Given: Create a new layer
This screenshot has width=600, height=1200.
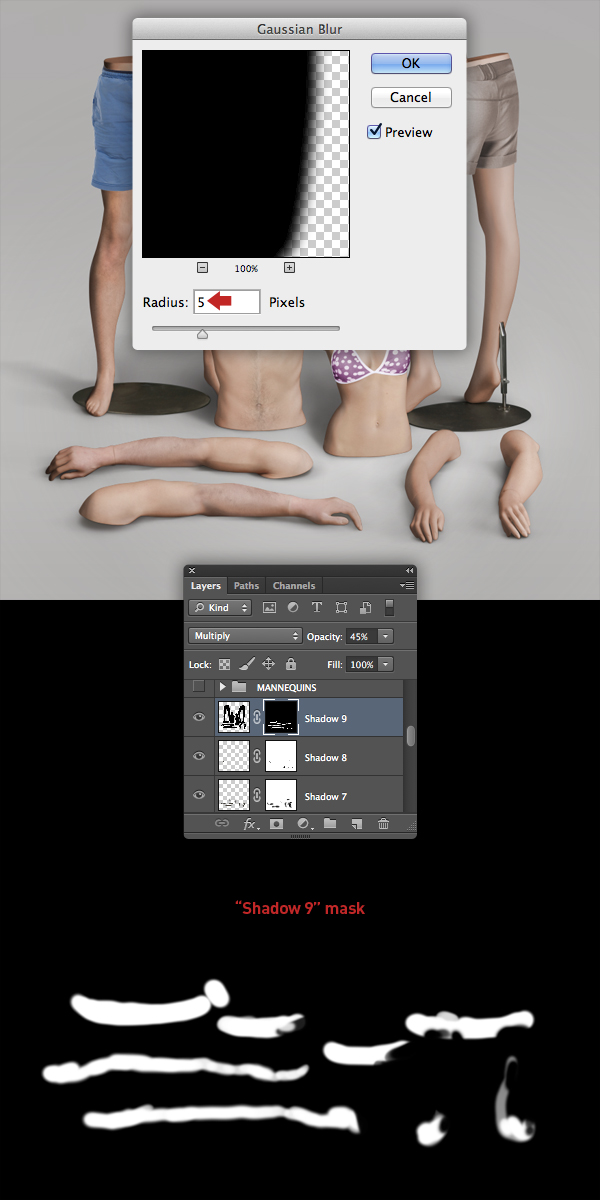Looking at the screenshot, I should click(356, 824).
